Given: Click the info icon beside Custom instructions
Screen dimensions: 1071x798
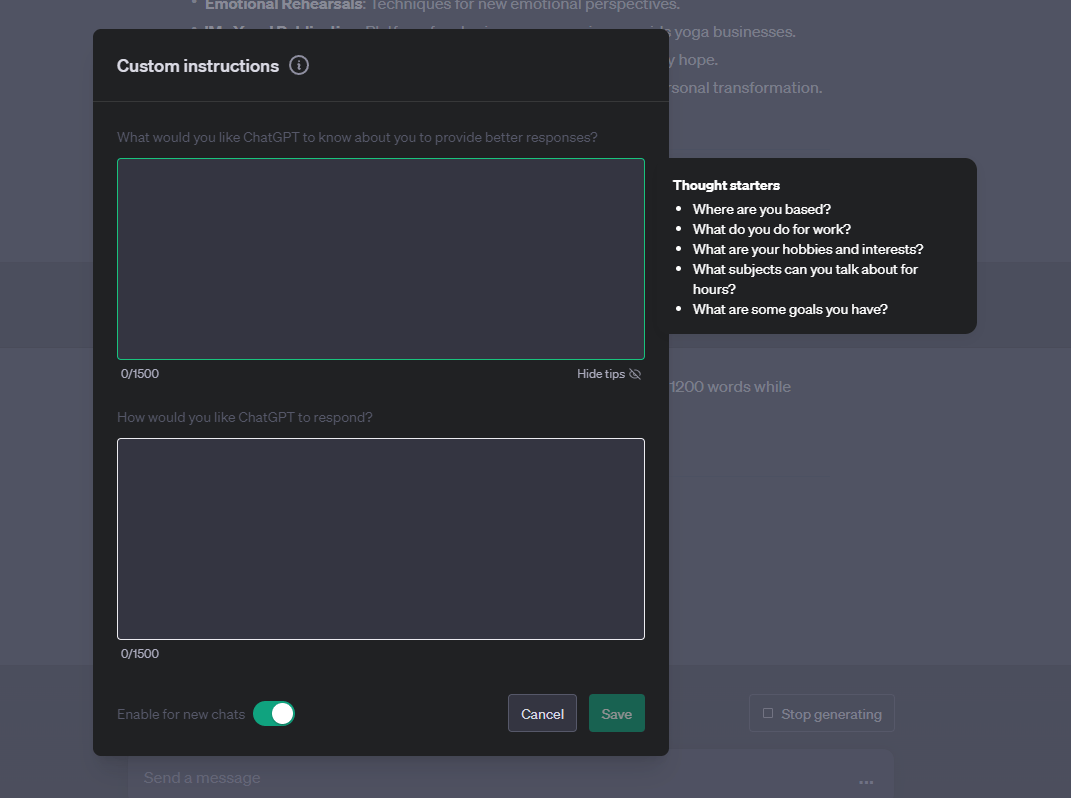Looking at the screenshot, I should click(x=298, y=65).
